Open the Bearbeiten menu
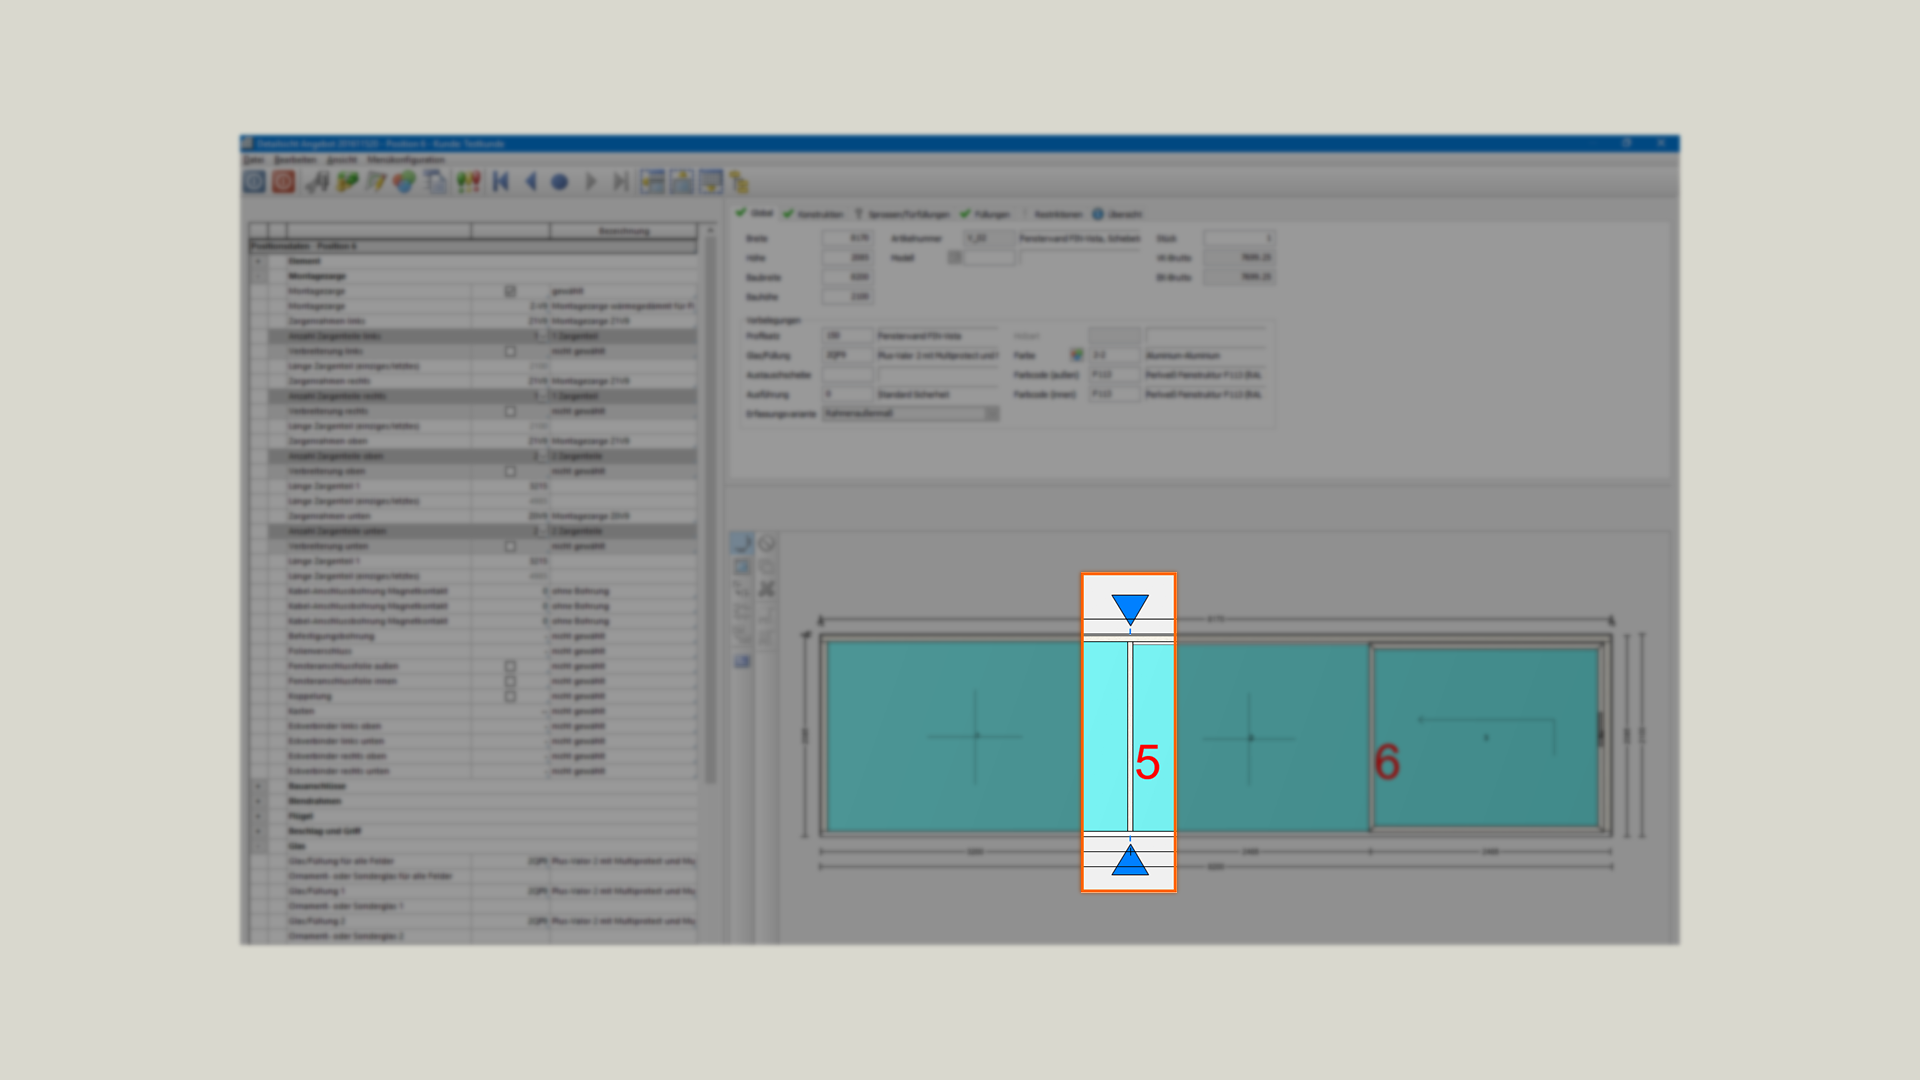This screenshot has width=1920, height=1080. coord(295,159)
